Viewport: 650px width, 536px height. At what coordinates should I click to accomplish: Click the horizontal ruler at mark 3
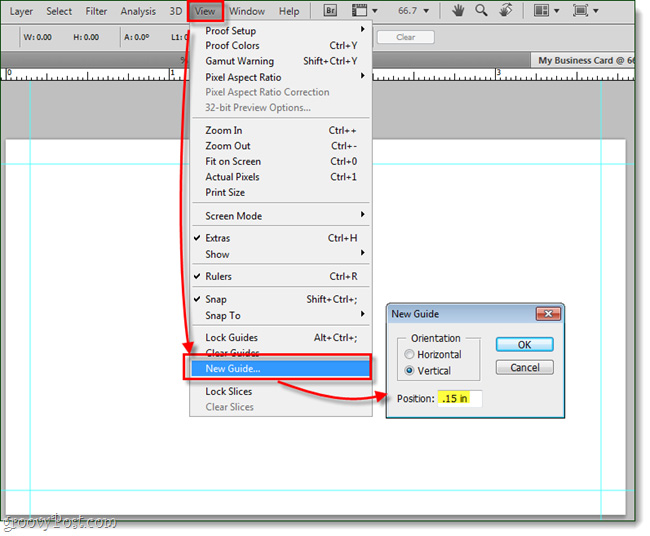pyautogui.click(x=497, y=74)
